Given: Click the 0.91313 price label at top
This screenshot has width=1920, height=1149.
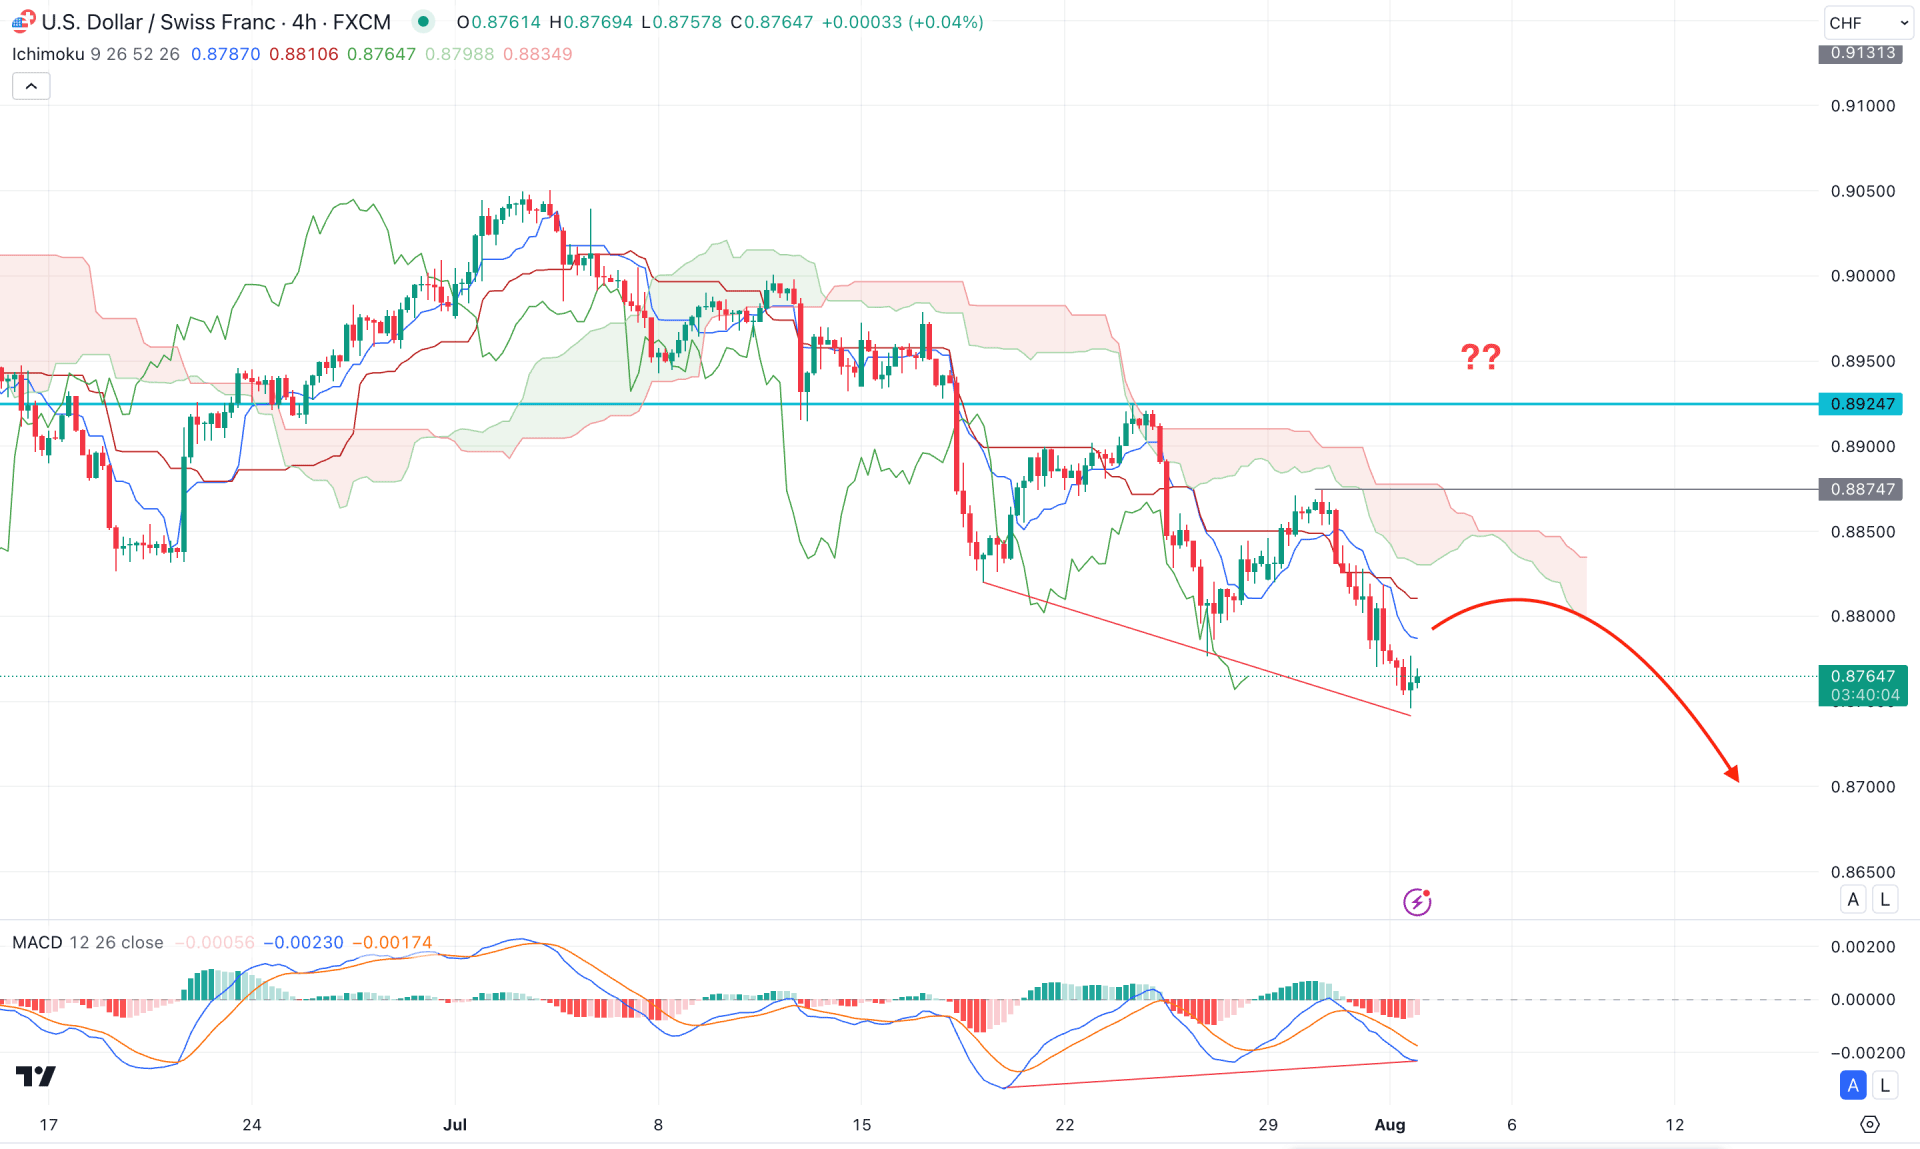Looking at the screenshot, I should pos(1861,54).
